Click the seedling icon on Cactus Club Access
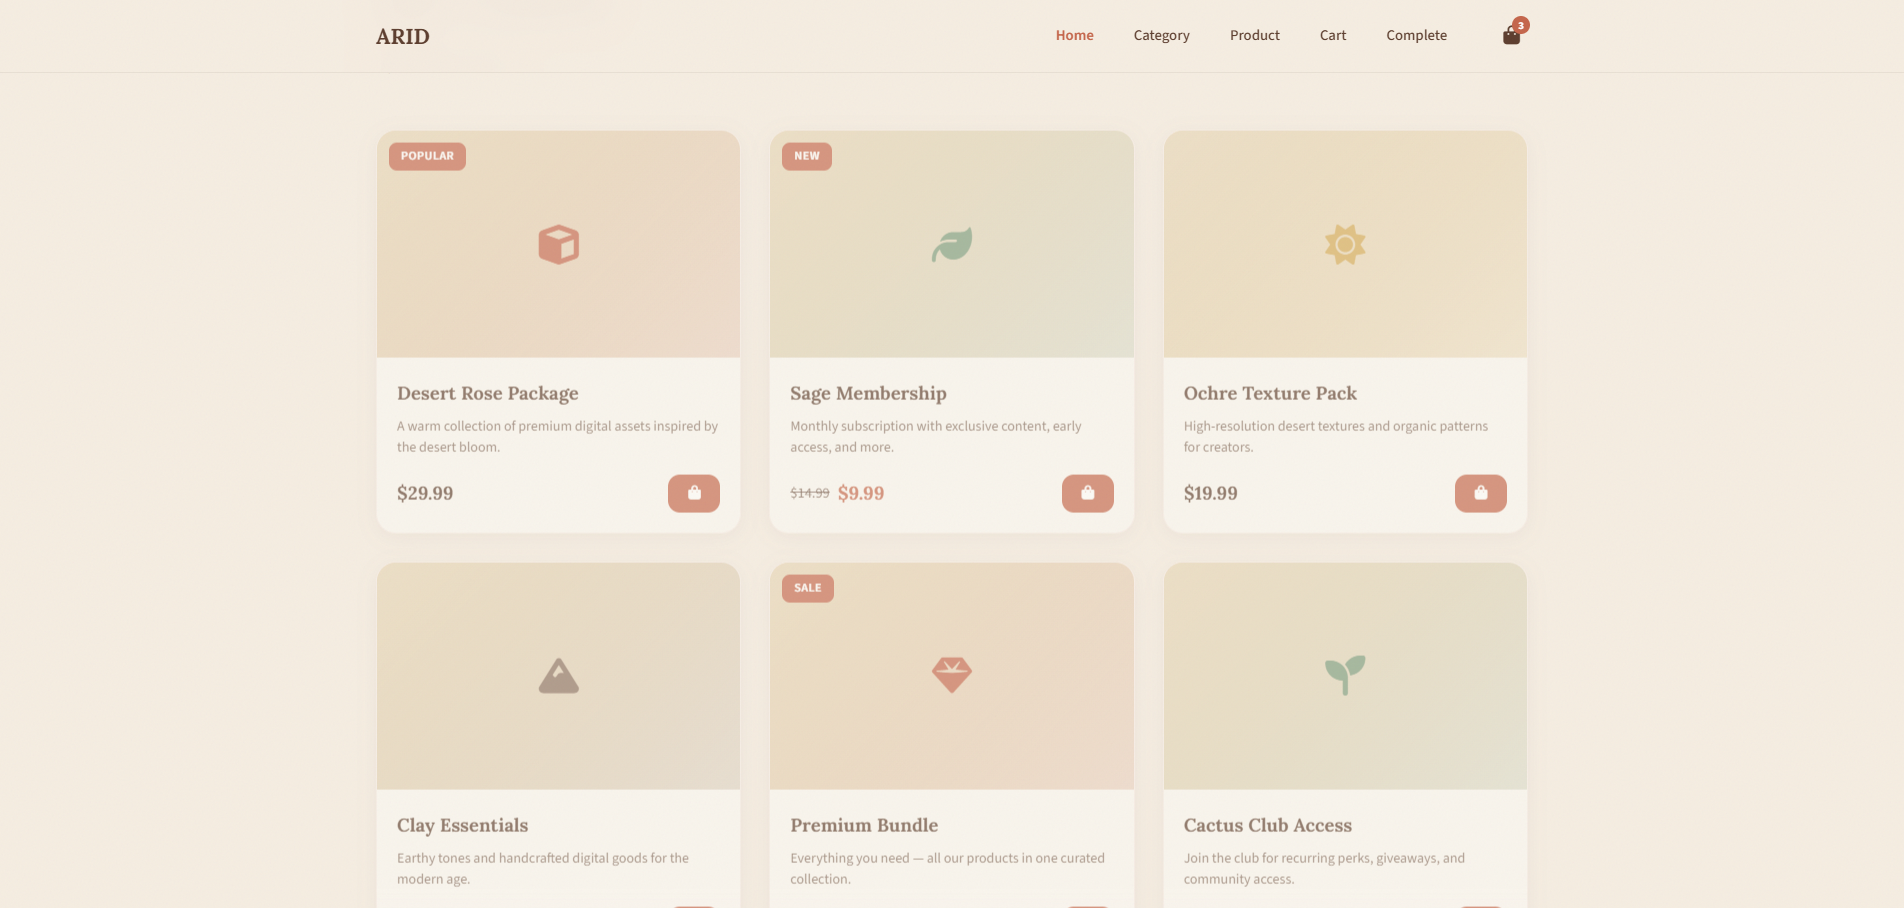The width and height of the screenshot is (1904, 908). pos(1345,675)
